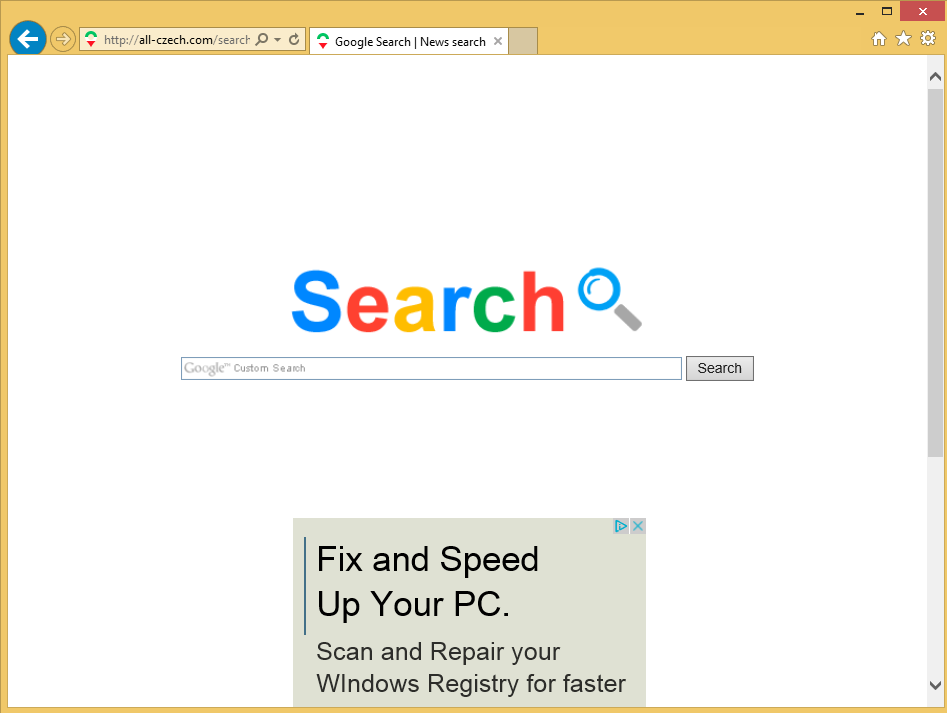The image size is (947, 713).
Task: Open the browser Home page icon
Action: 879,39
